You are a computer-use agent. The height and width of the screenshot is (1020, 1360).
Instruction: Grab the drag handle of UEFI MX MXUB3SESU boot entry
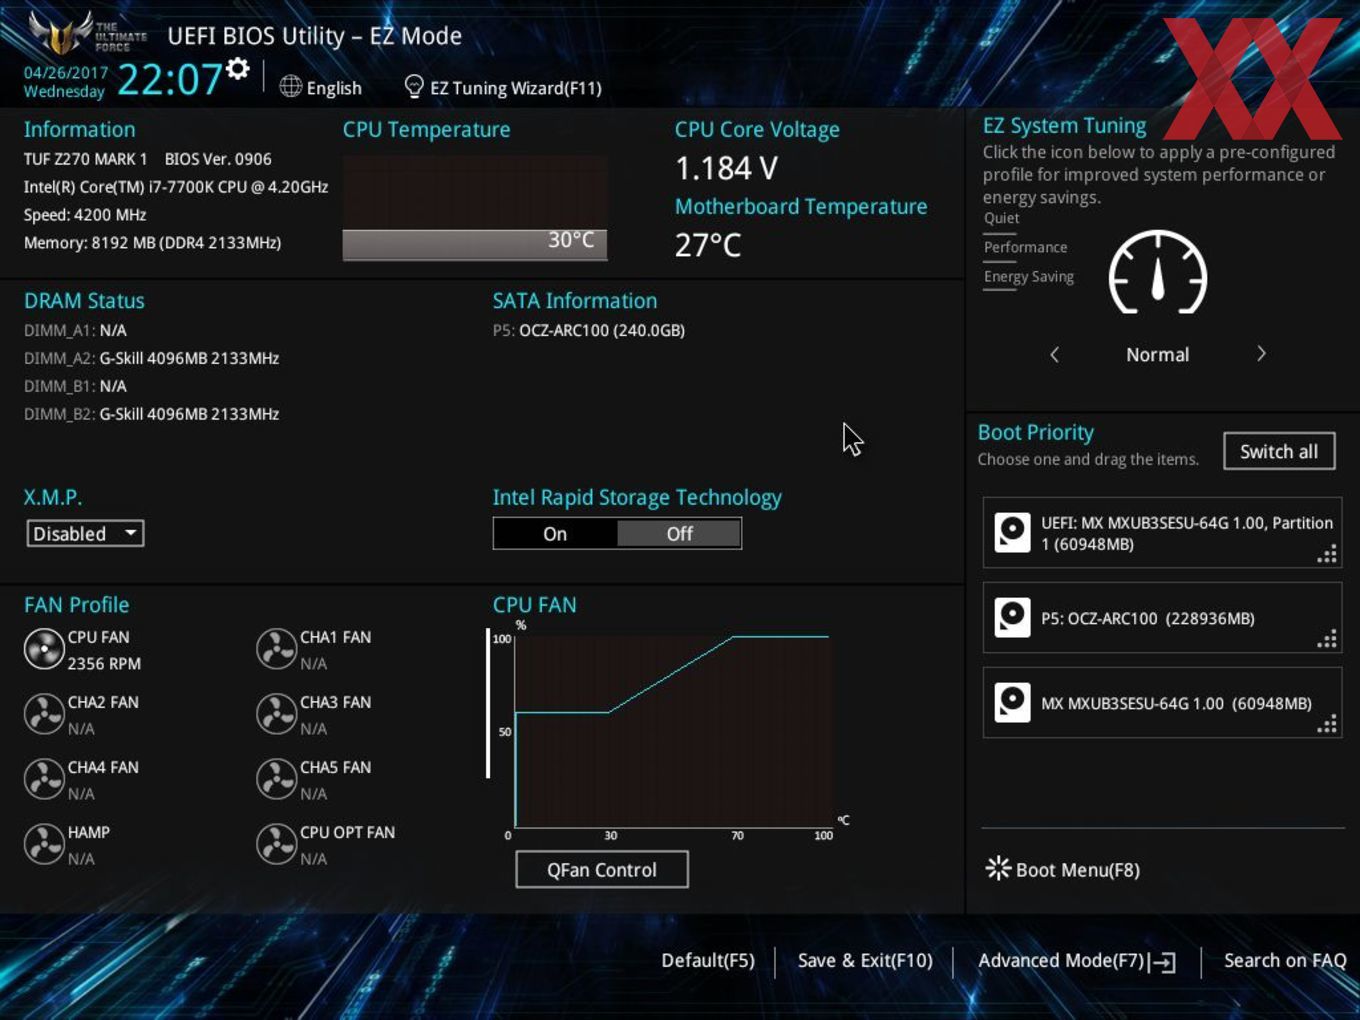pos(1327,554)
